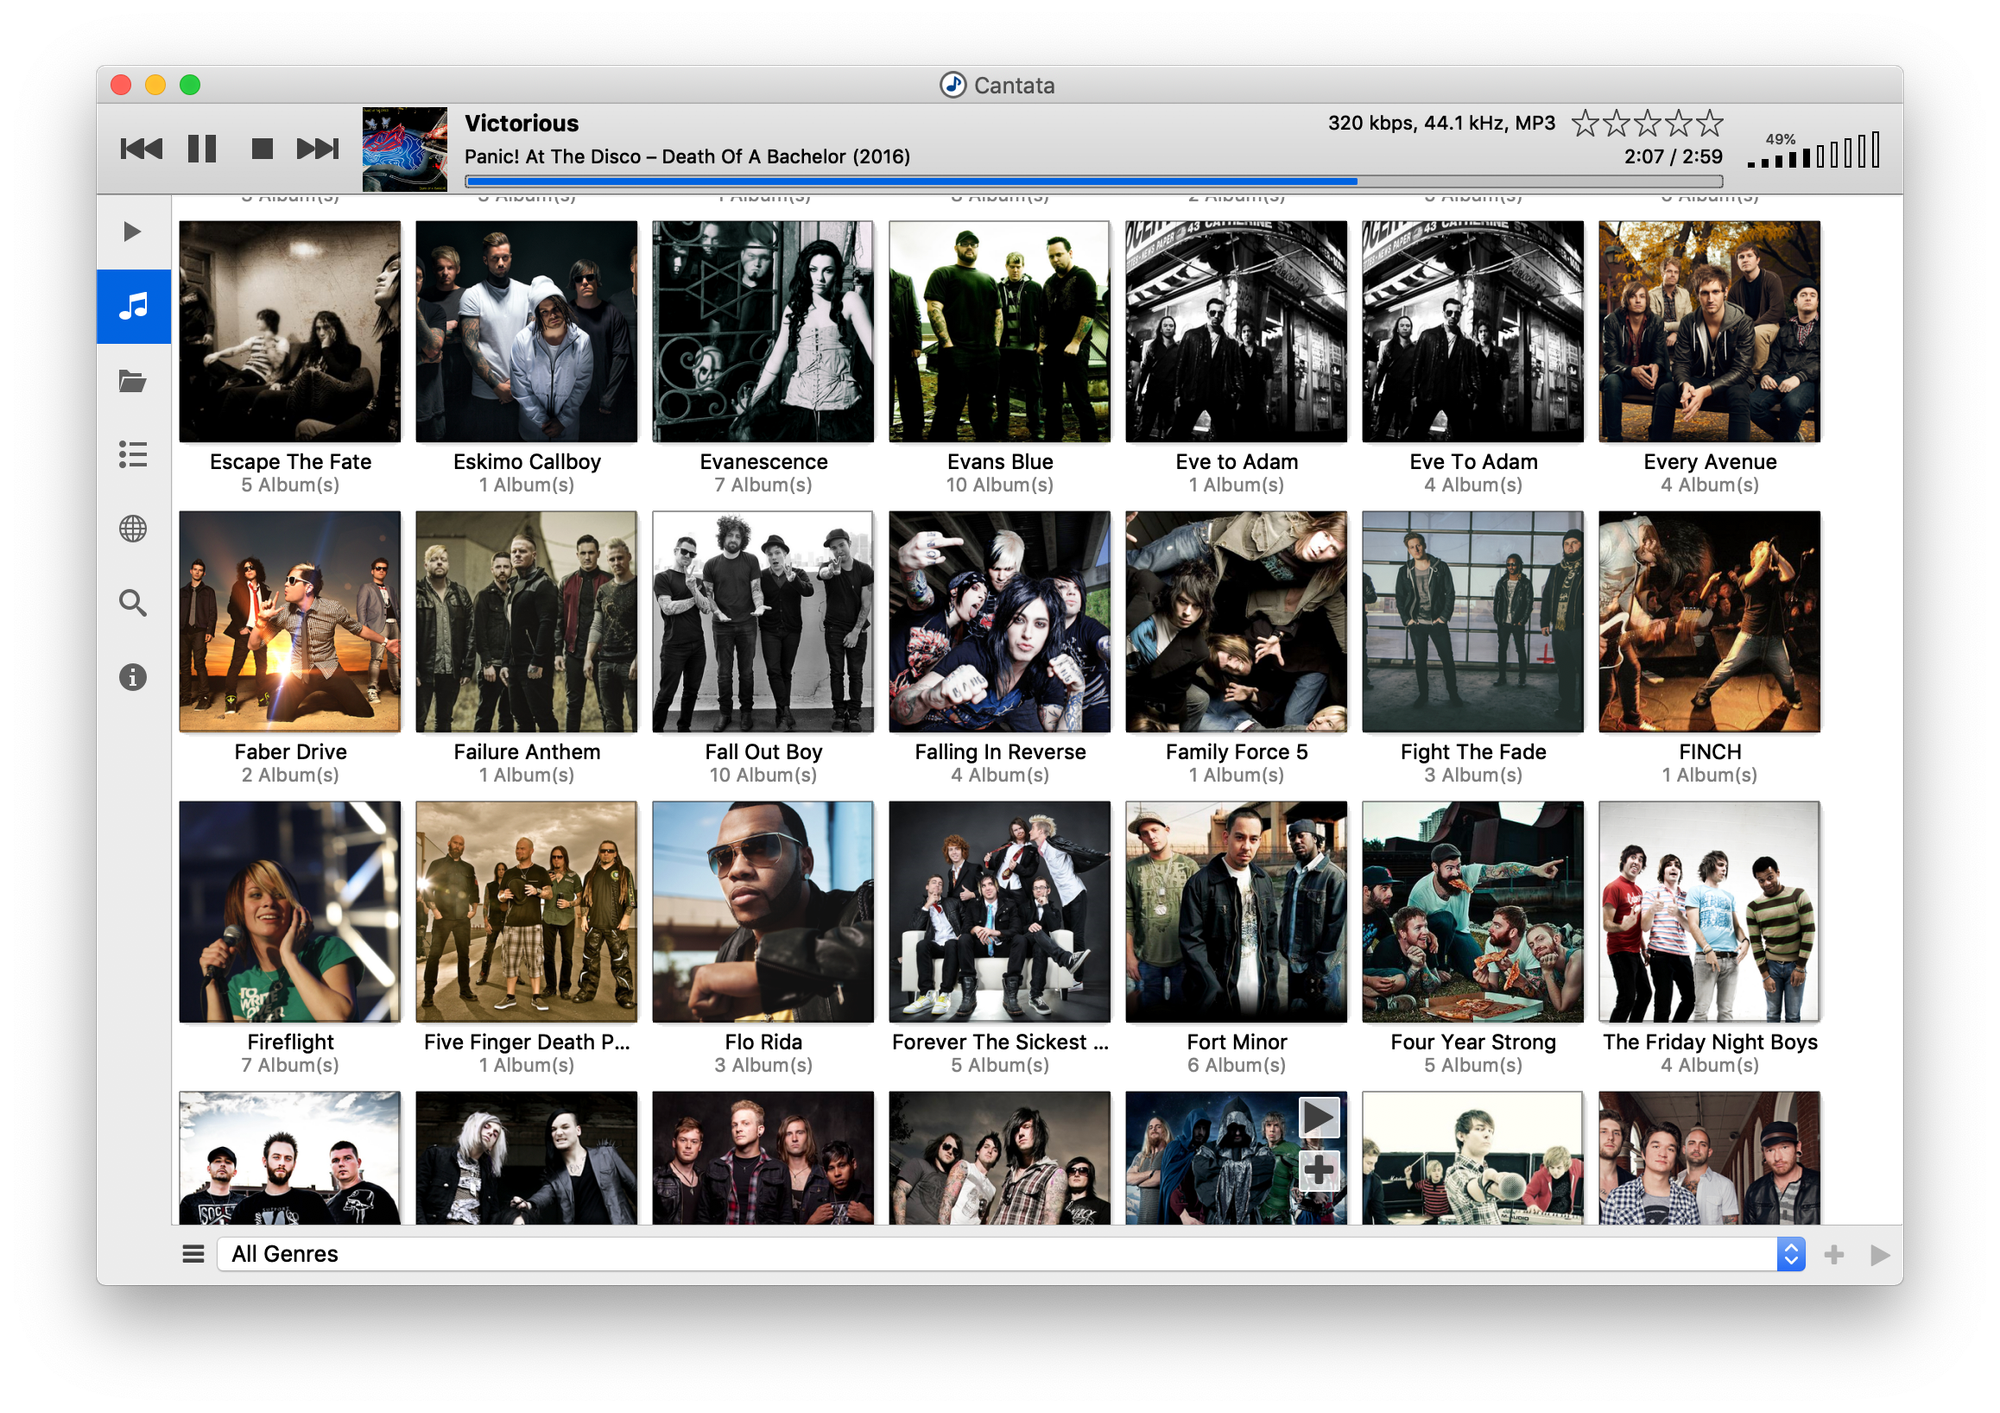Select the music Library sidebar icon
The image size is (2000, 1413).
[133, 306]
